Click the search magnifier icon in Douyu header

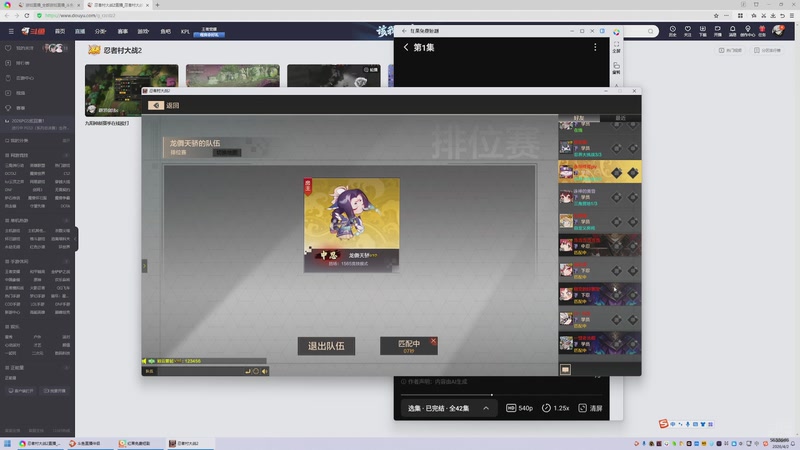tap(651, 31)
